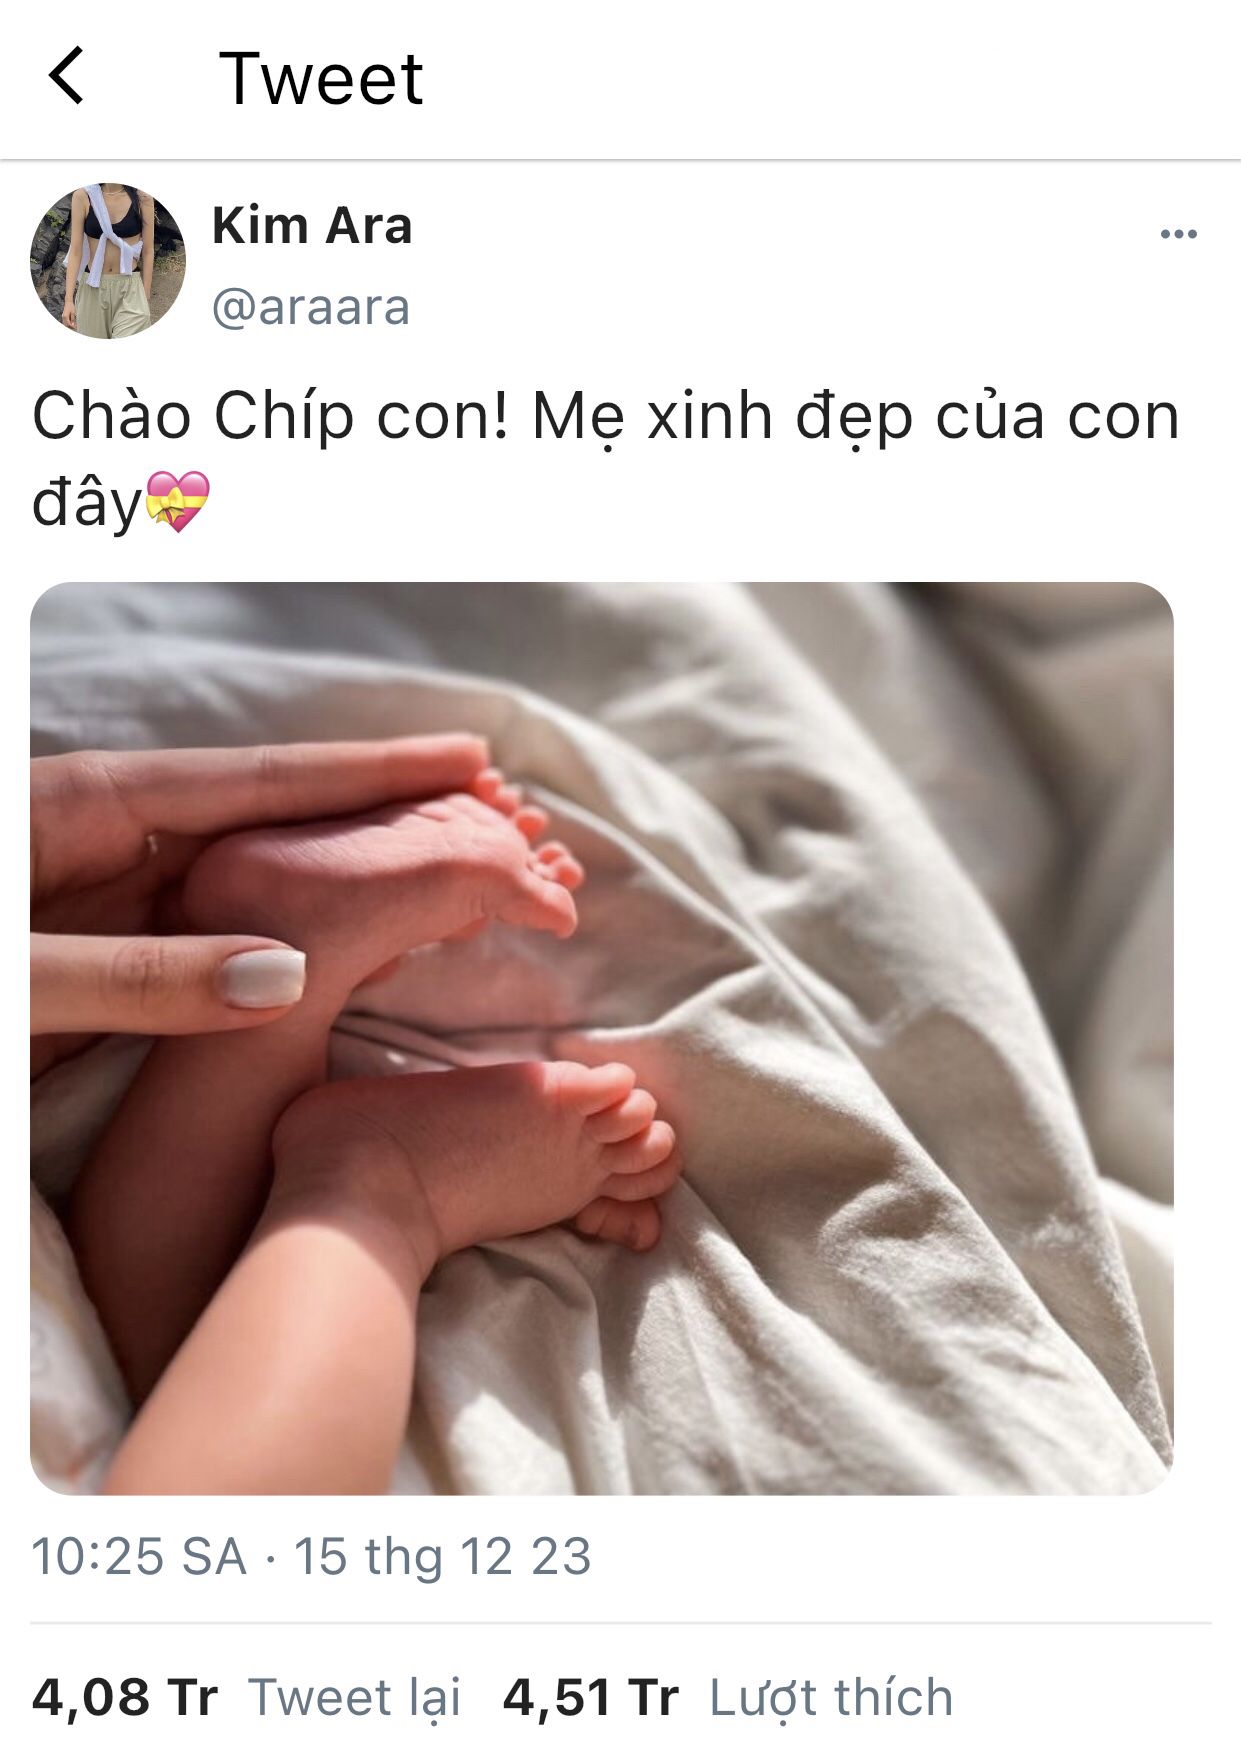Tap the manicured fingernail in the photo
The width and height of the screenshot is (1241, 1760).
[262, 978]
